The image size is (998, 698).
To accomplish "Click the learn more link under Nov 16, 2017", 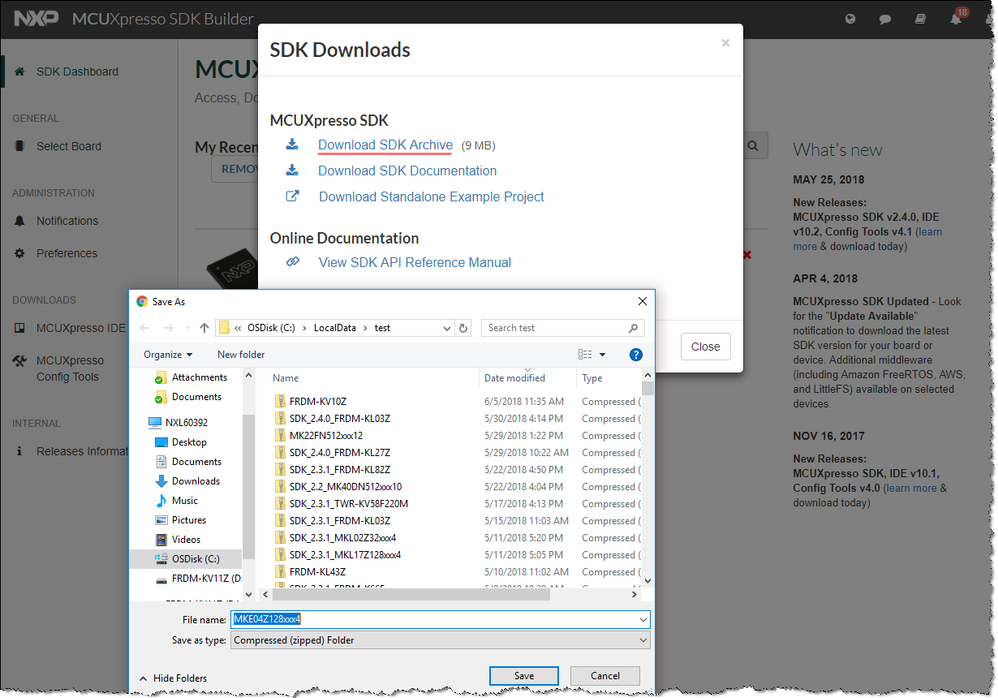I will click(x=910, y=488).
